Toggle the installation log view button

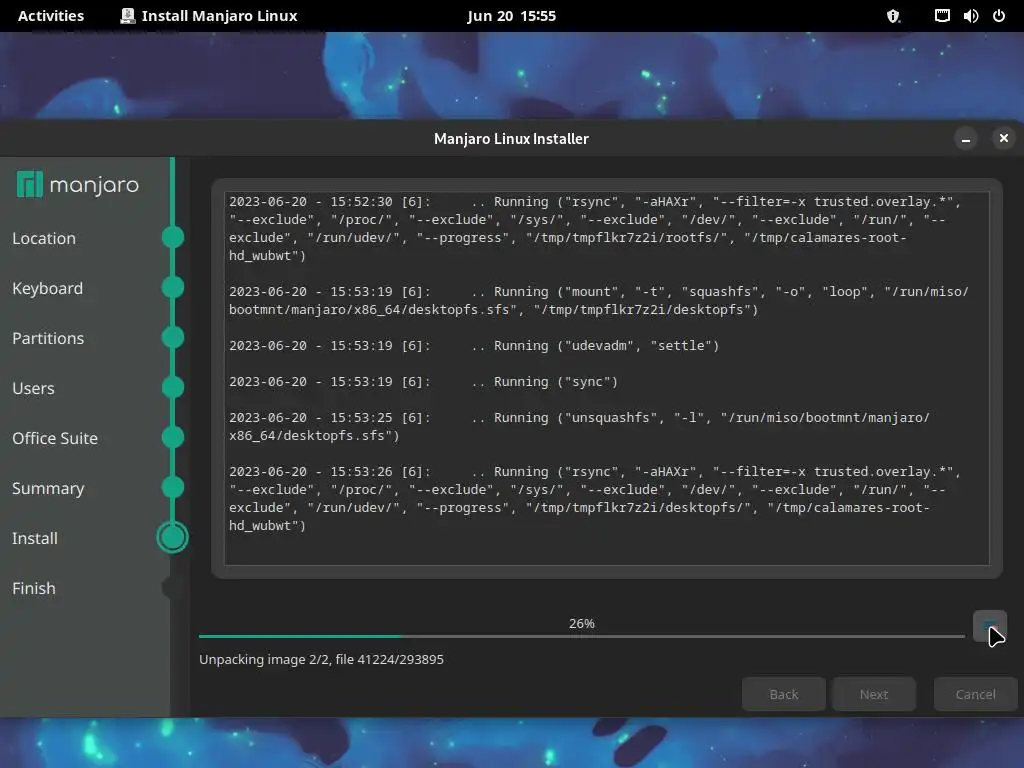[989, 626]
